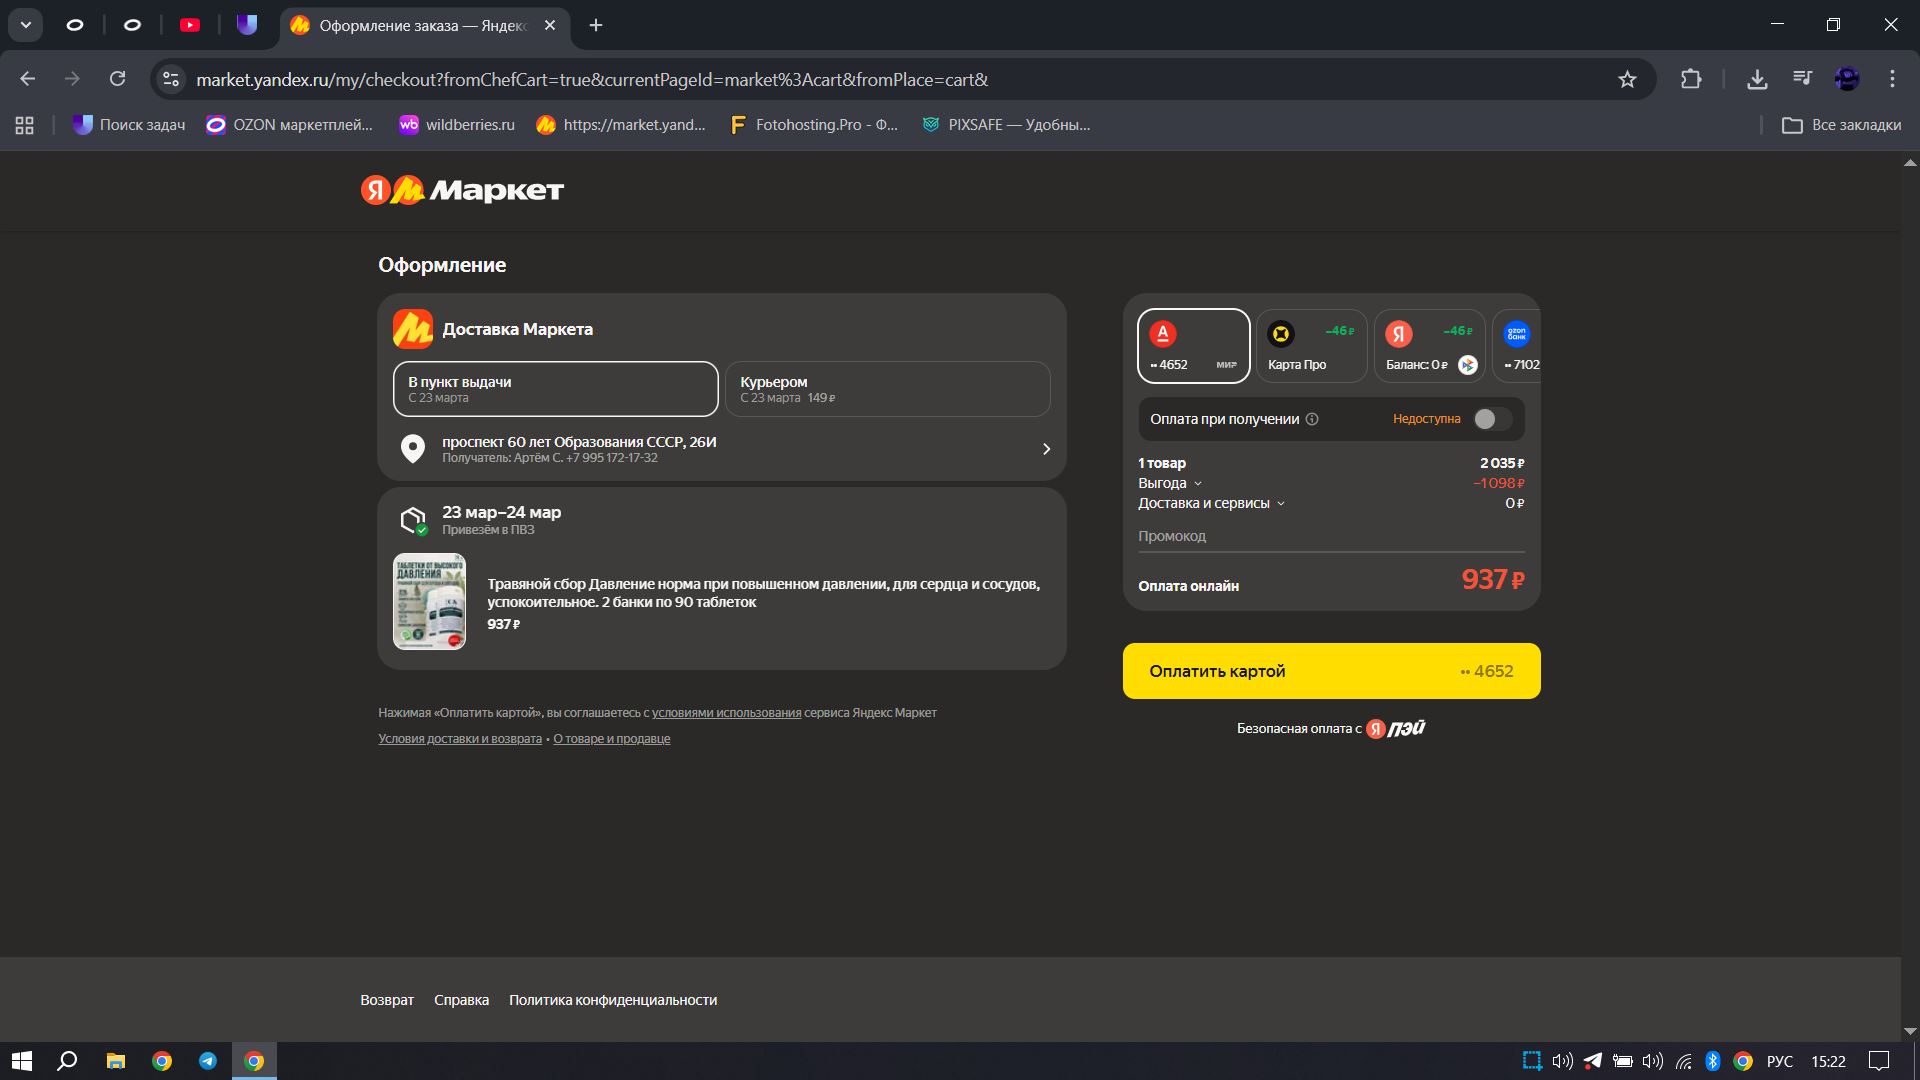The height and width of the screenshot is (1080, 1920).
Task: Open Telegram from the Windows taskbar
Action: click(x=208, y=1061)
